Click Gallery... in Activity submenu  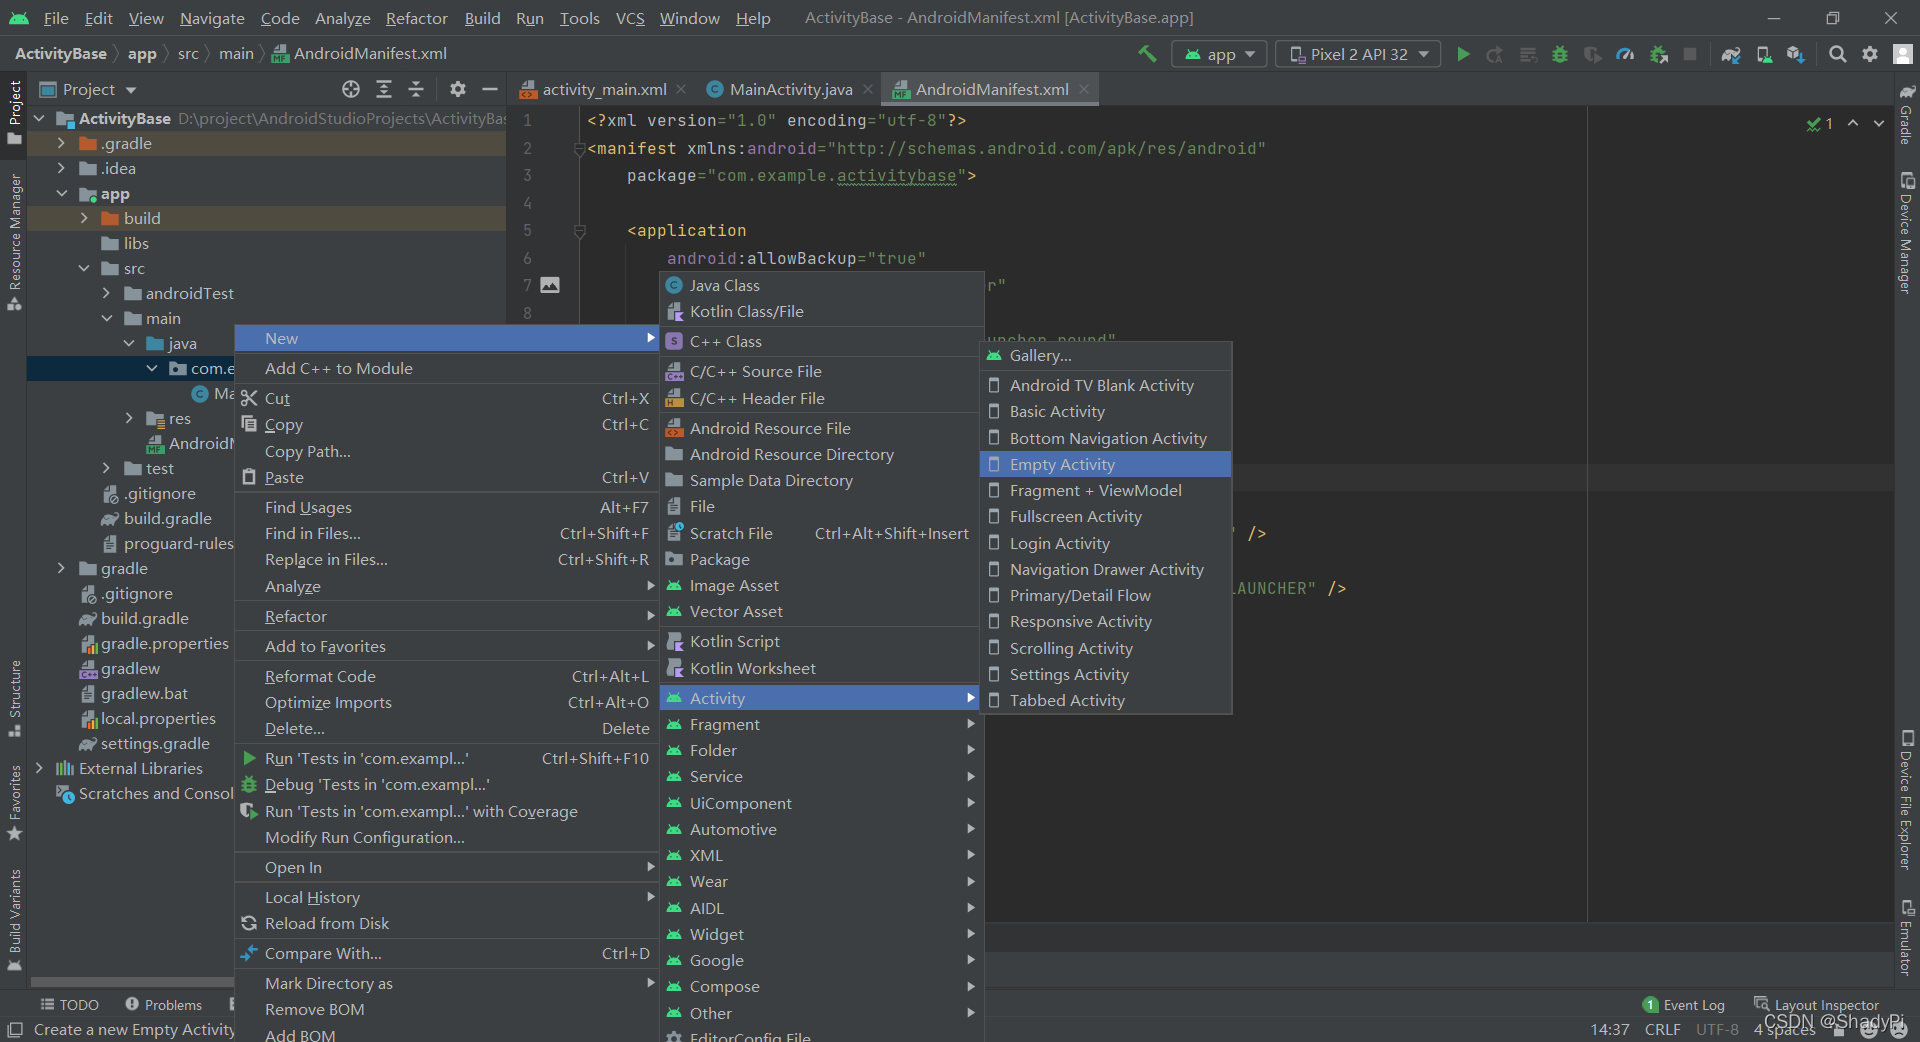click(1106, 355)
